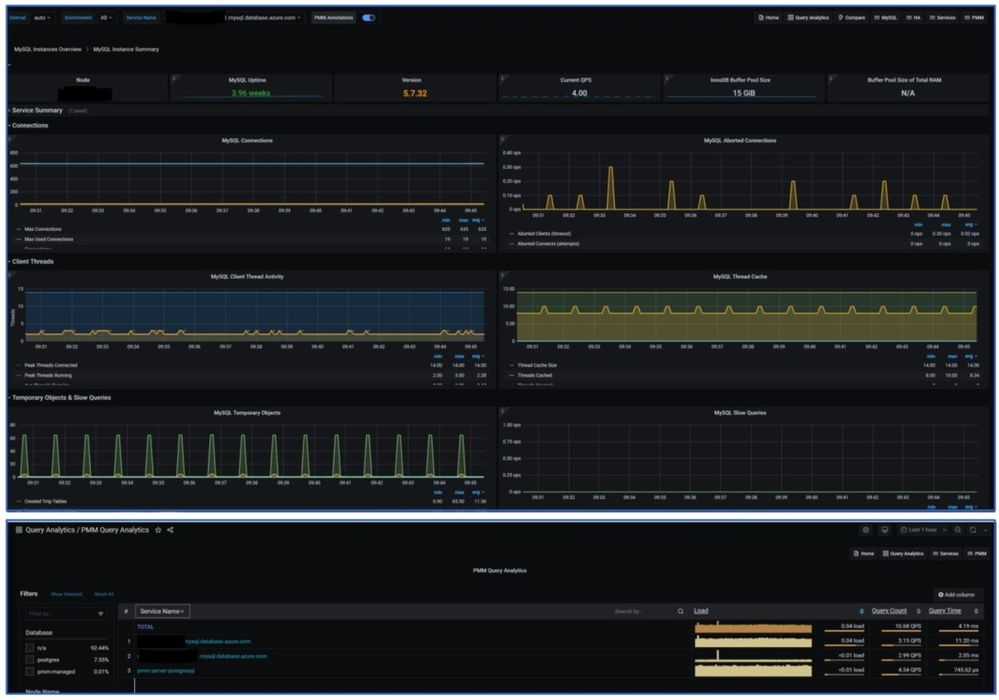This screenshot has width=999, height=700.
Task: Check the postgres database filter checkbox
Action: click(29, 660)
